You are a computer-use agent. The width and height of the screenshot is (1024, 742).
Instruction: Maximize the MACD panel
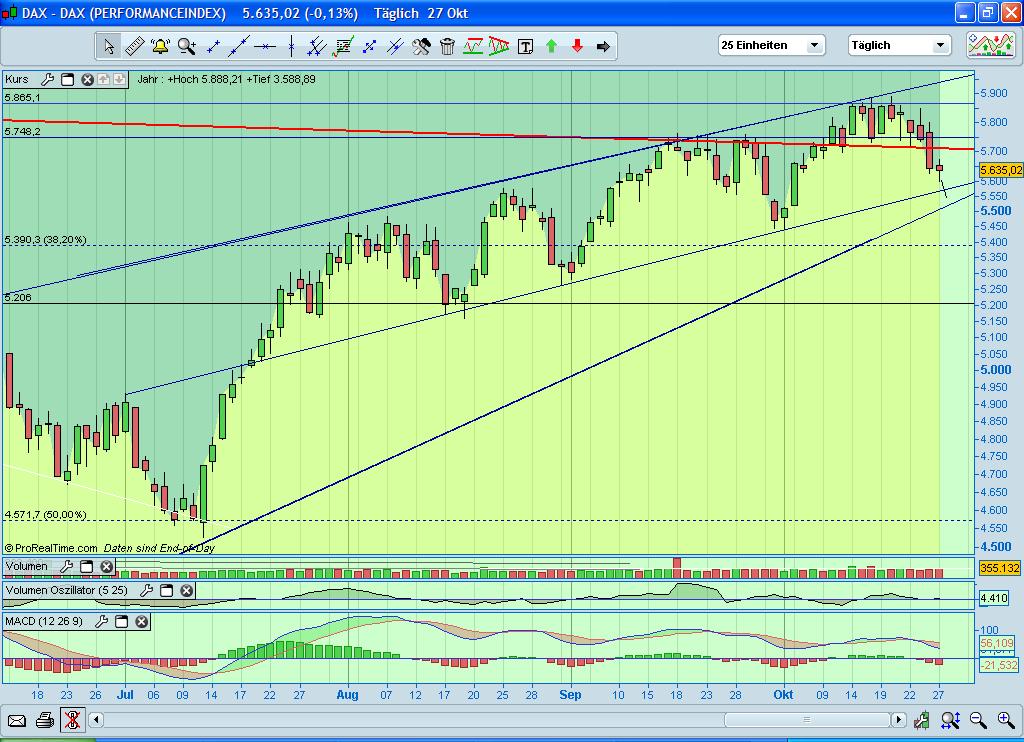point(121,621)
